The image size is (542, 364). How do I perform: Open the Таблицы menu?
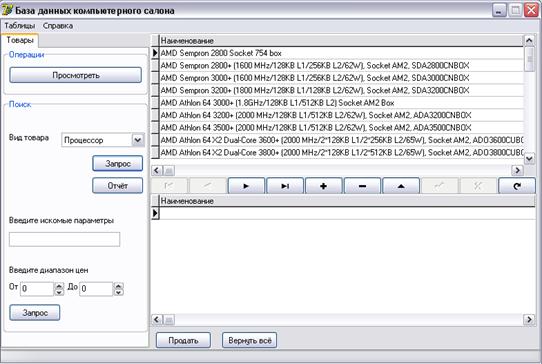coord(20,26)
